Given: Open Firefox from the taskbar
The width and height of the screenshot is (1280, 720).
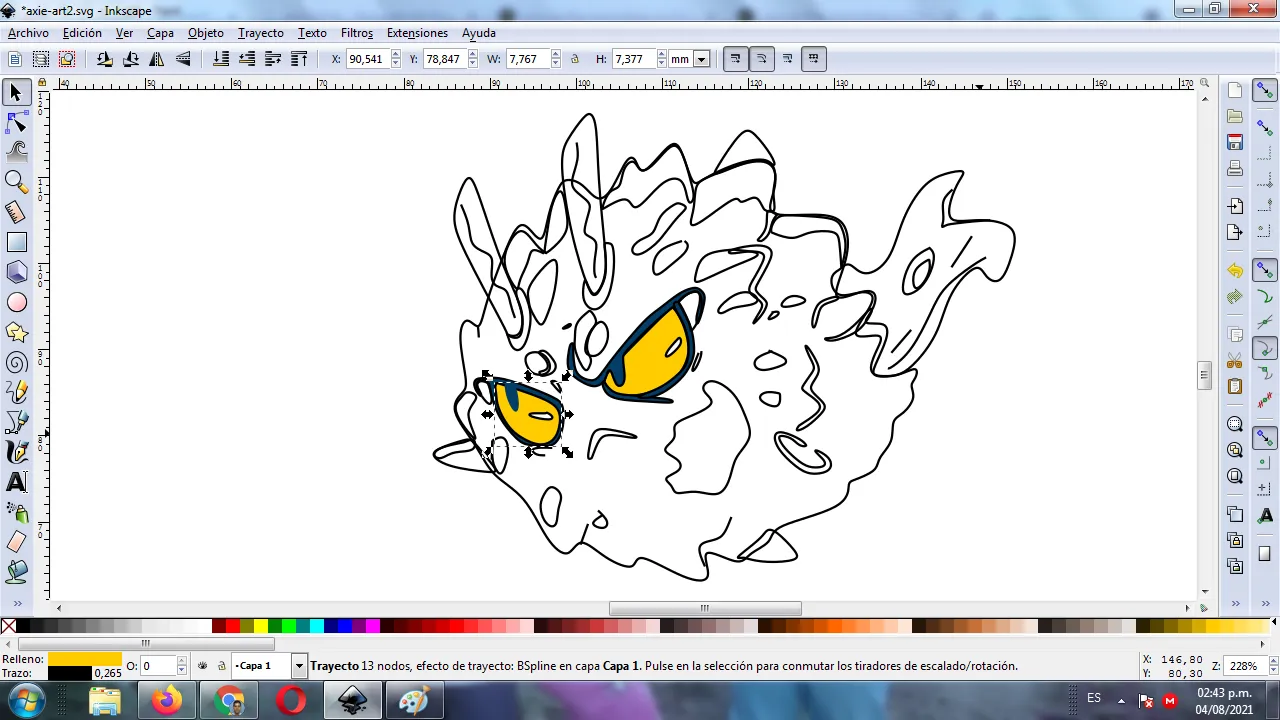Looking at the screenshot, I should point(167,700).
